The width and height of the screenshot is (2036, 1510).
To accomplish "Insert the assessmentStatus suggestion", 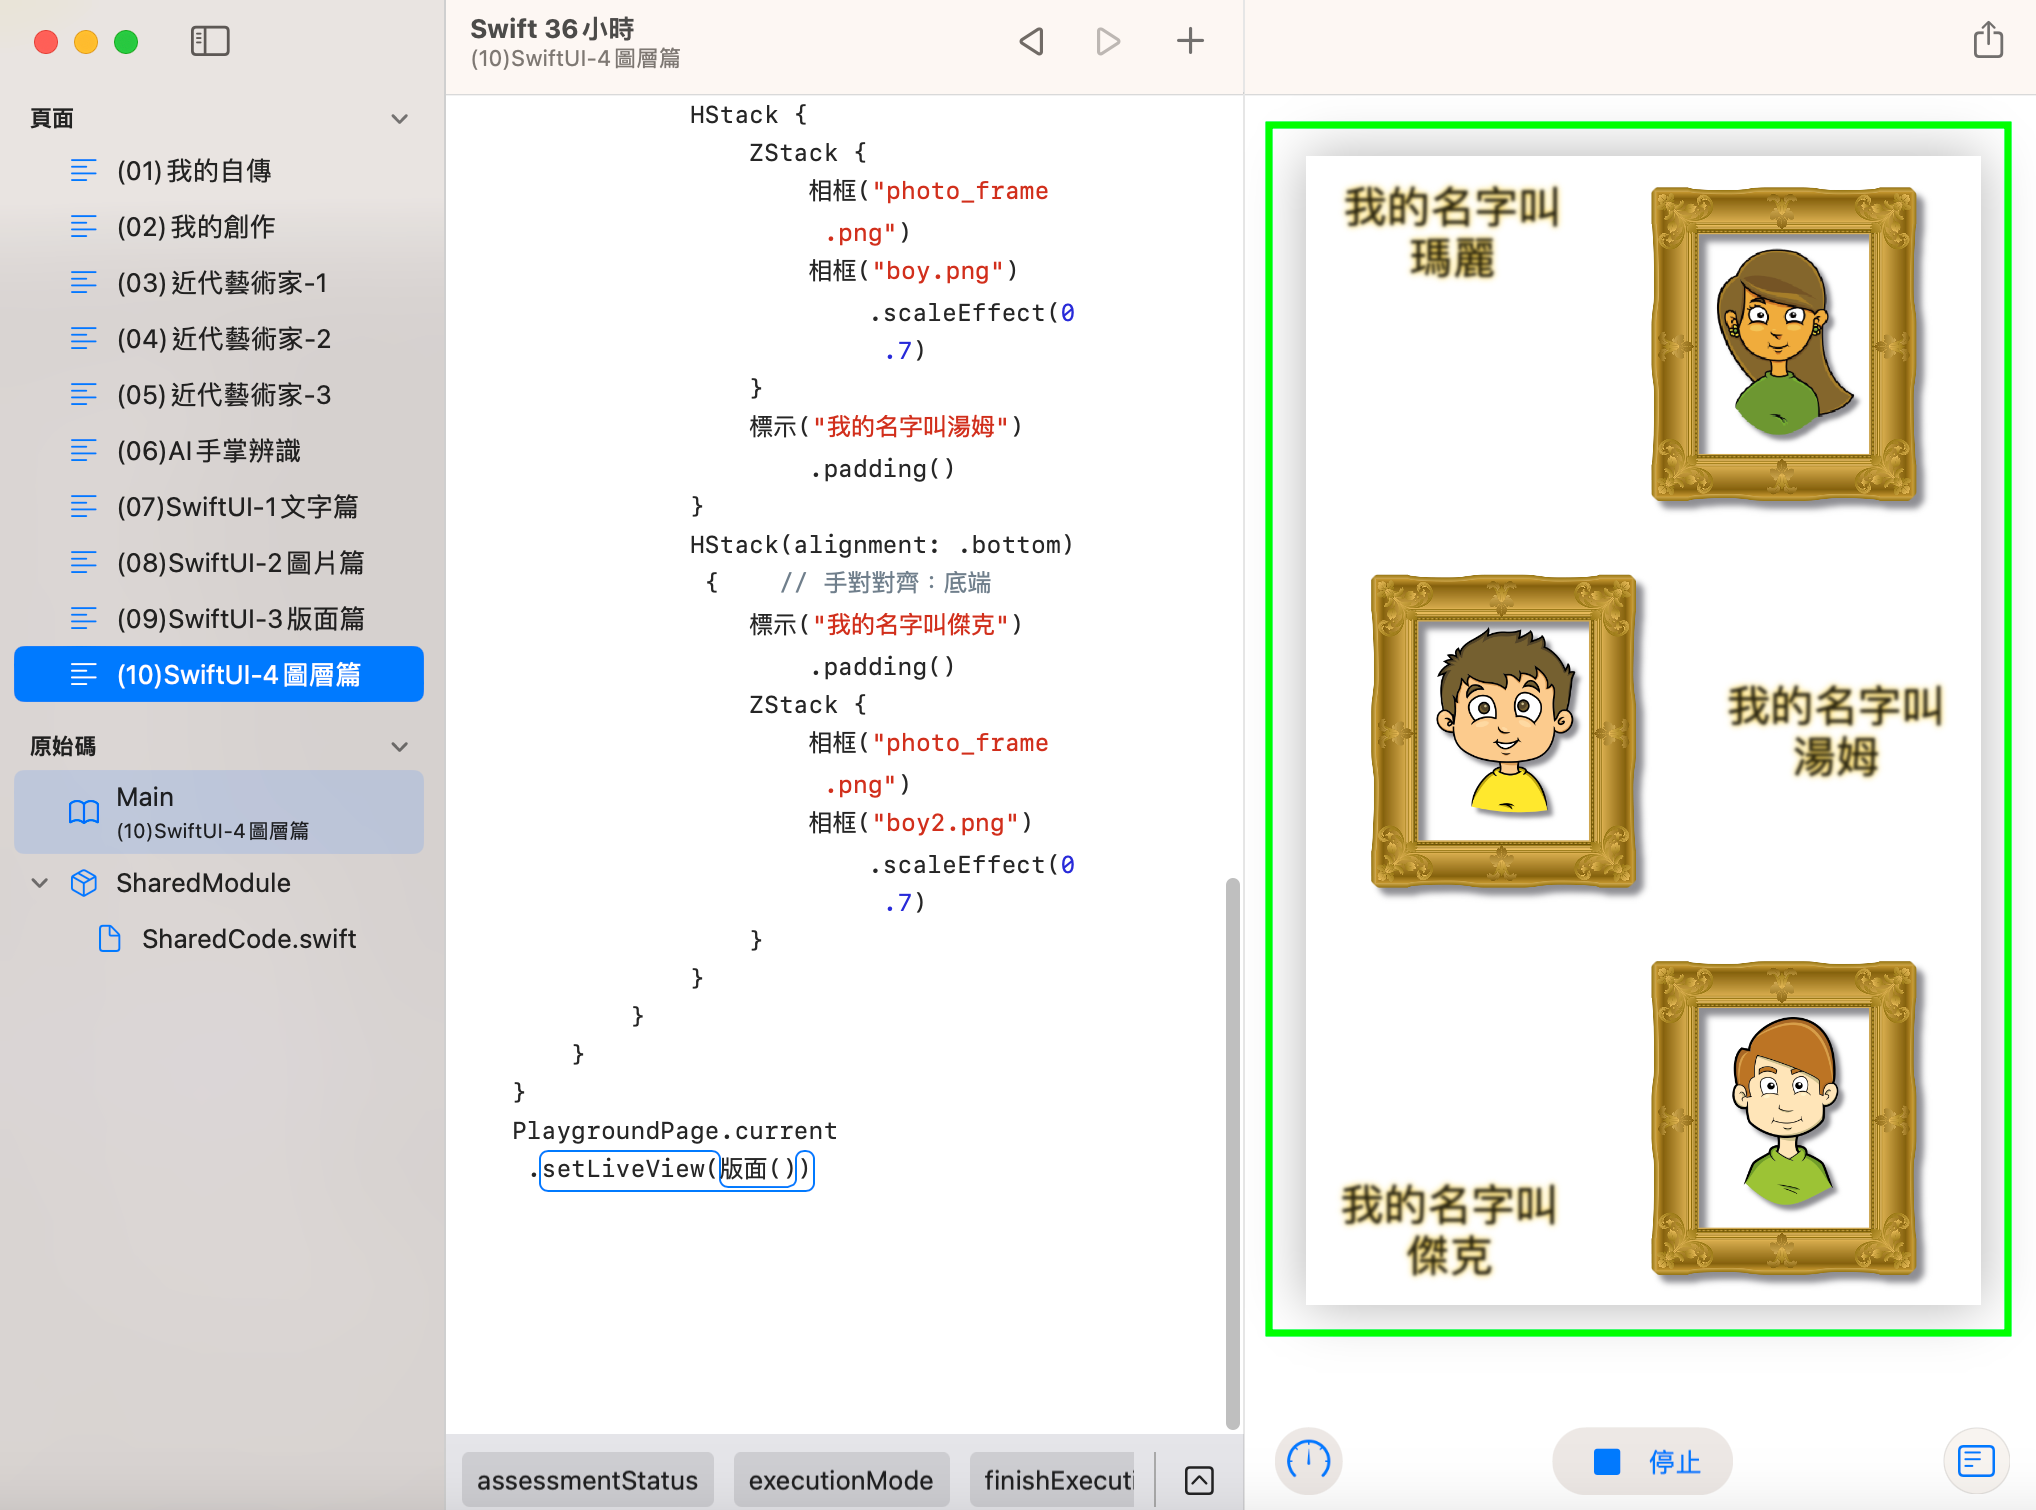I will click(x=587, y=1480).
